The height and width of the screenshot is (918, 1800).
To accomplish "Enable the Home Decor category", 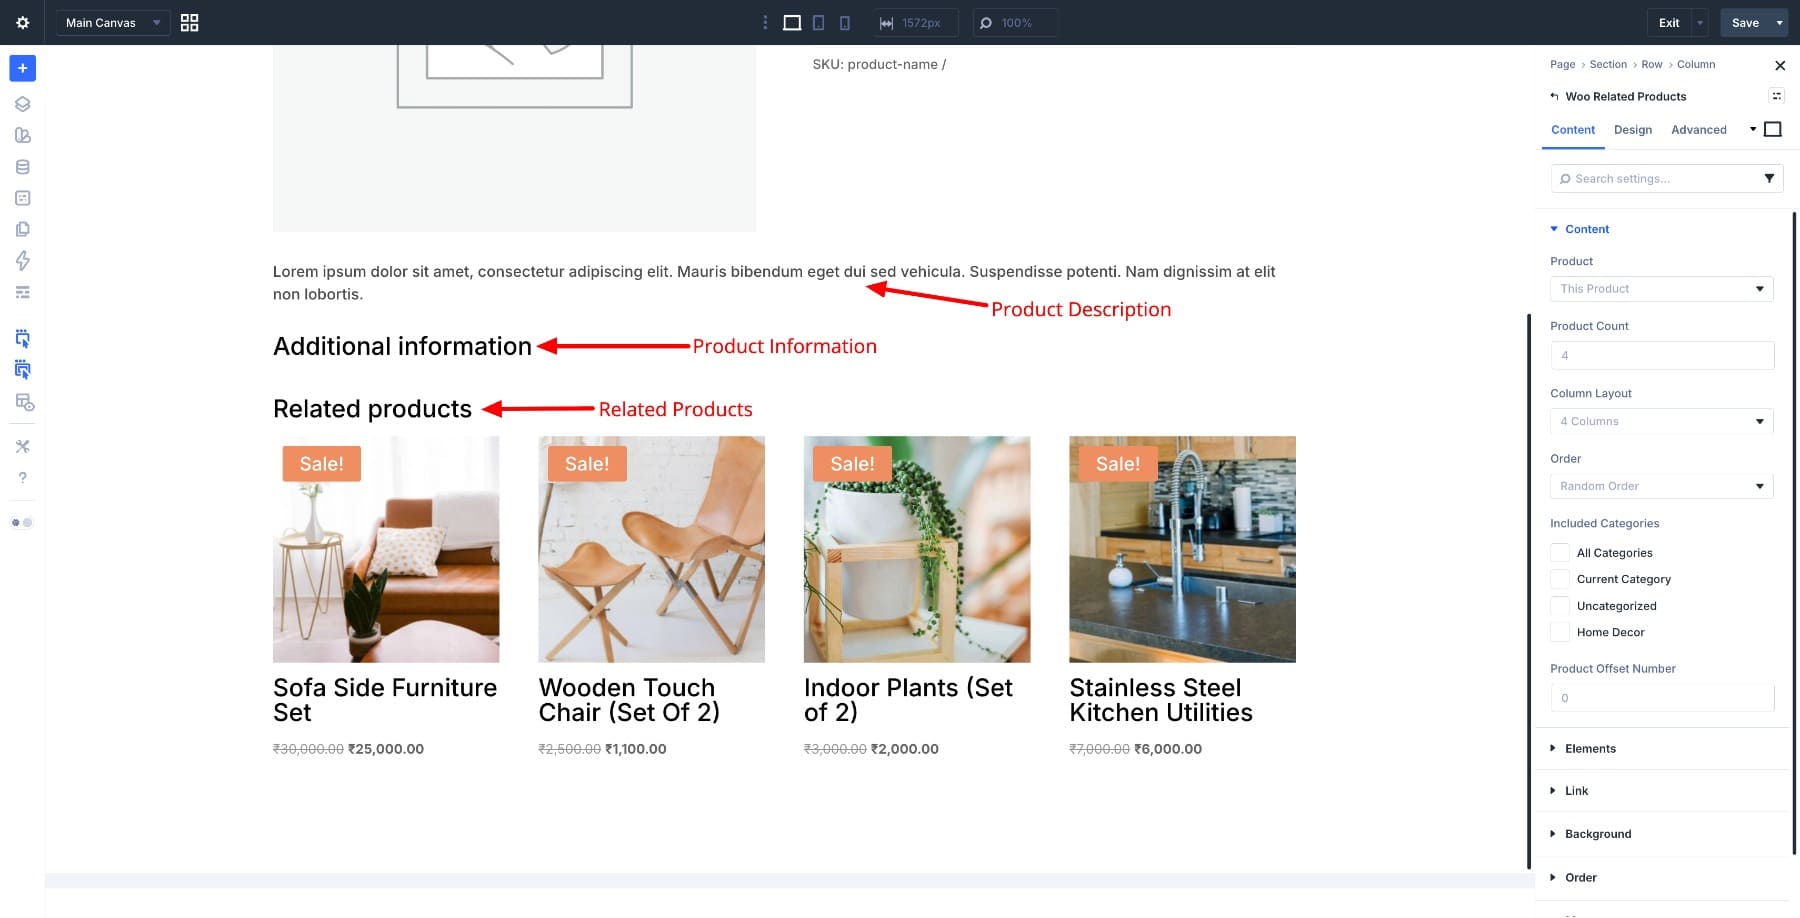I will coord(1559,632).
